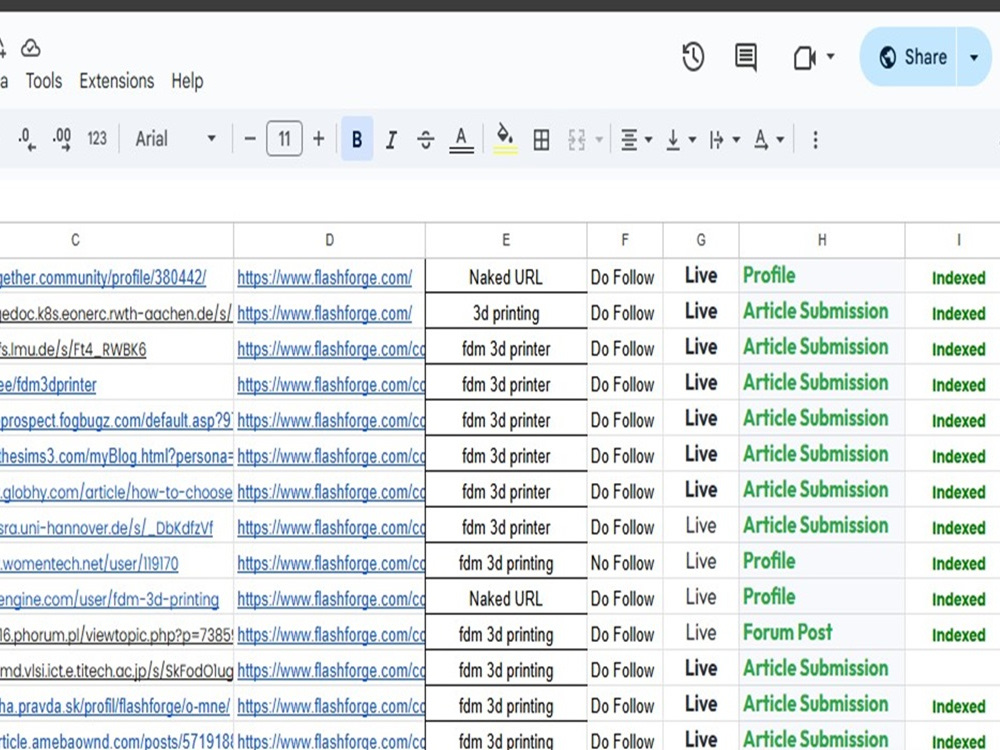Select 'Do Follow' in titech.ac.jp row
Image resolution: width=1000 pixels, height=750 pixels.
pos(624,670)
